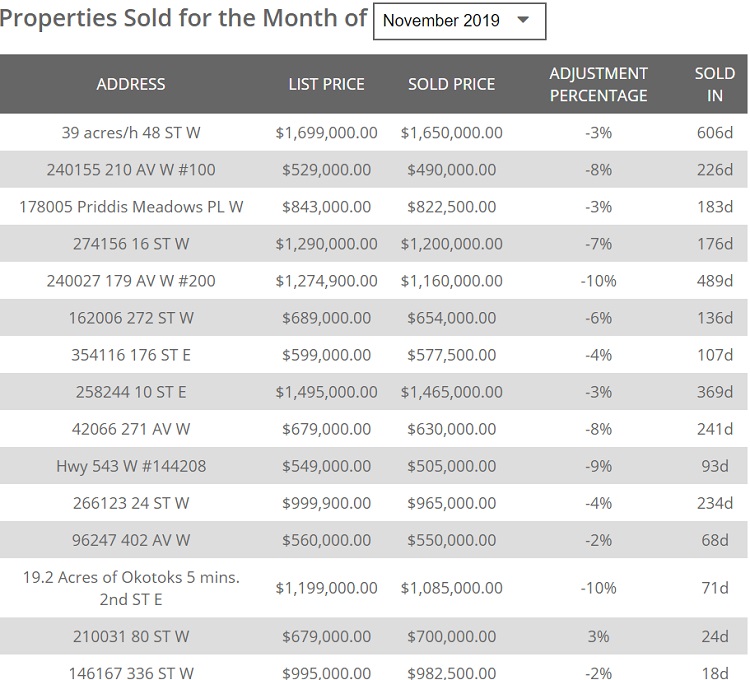Click the SOLD PRICE column header
Viewport: 750px width, 680px height.
click(451, 84)
